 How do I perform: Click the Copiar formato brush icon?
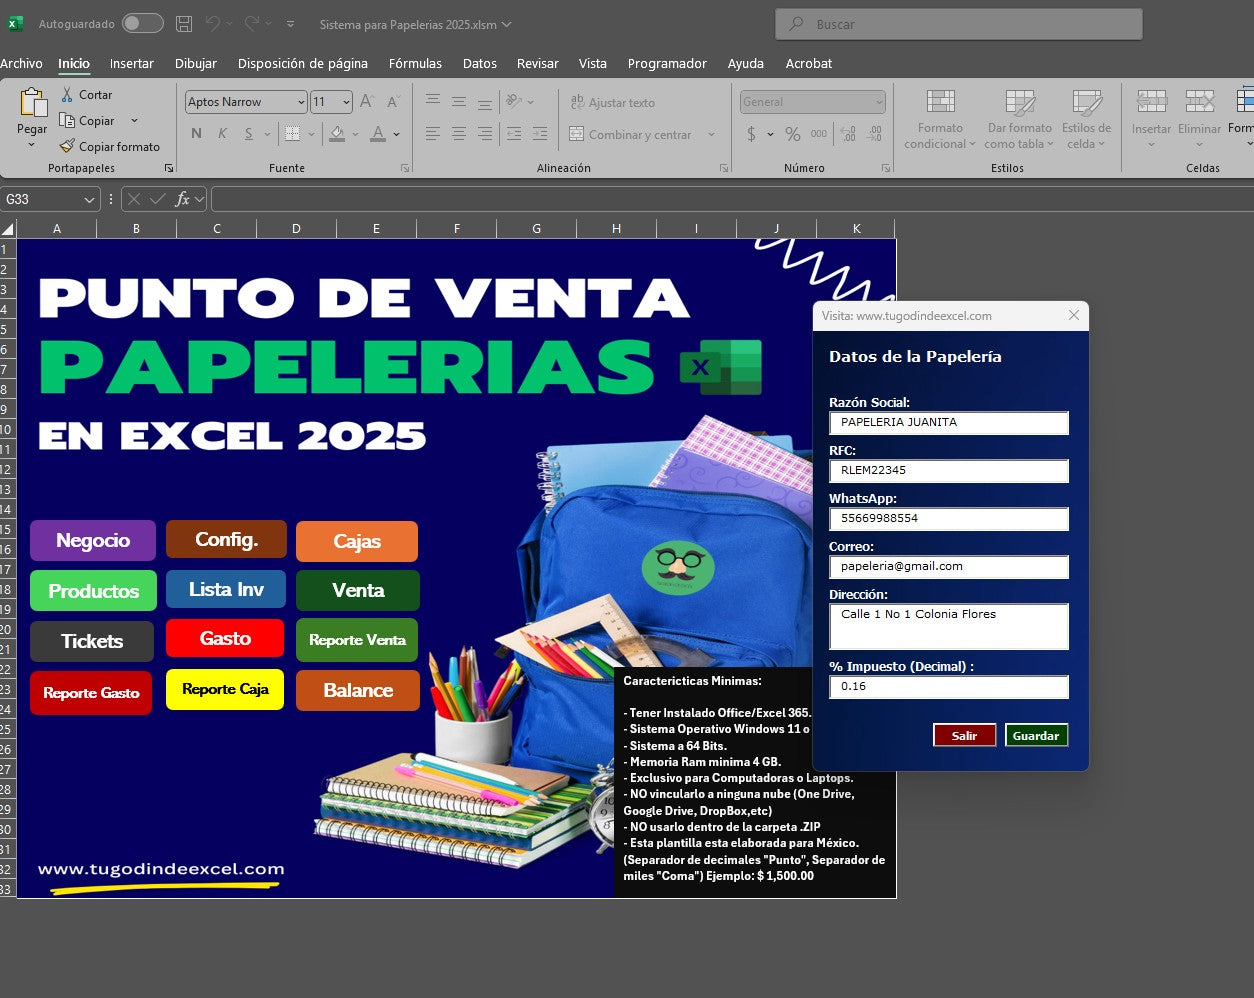click(x=67, y=146)
